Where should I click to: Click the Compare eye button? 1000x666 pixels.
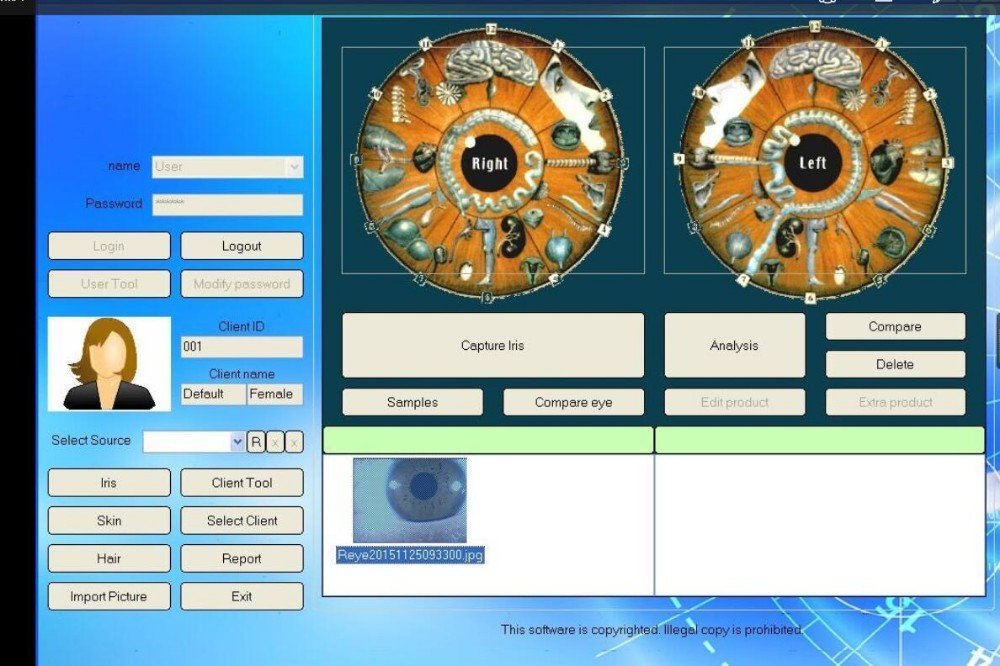pos(573,401)
